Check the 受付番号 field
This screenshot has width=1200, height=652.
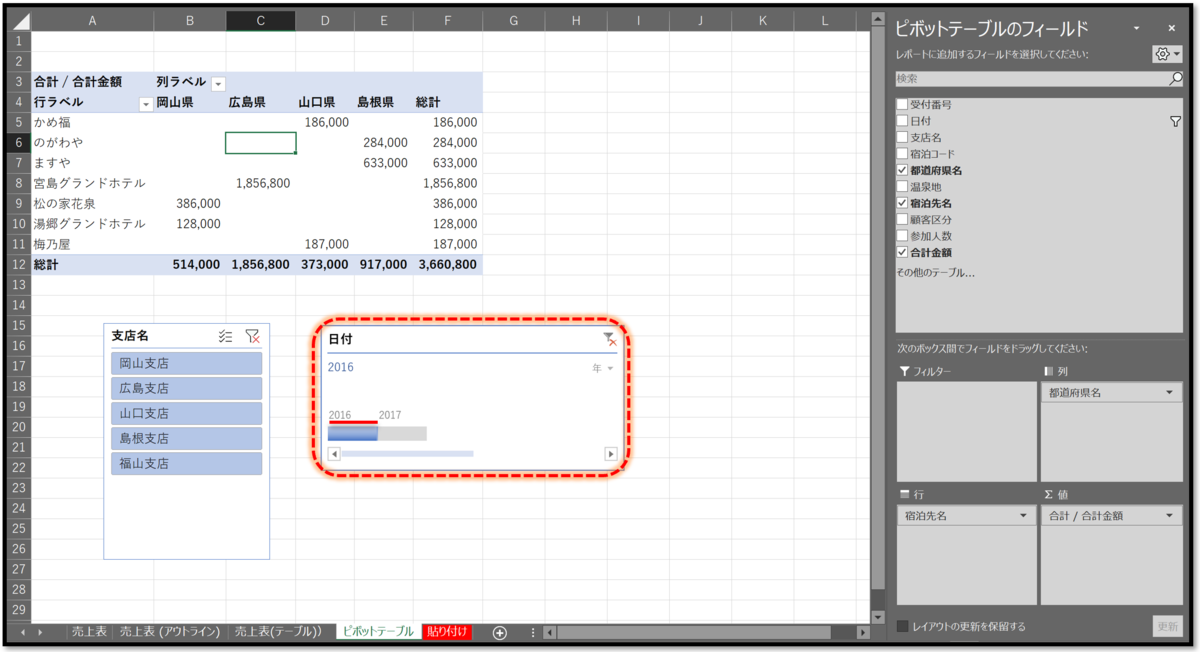903,104
